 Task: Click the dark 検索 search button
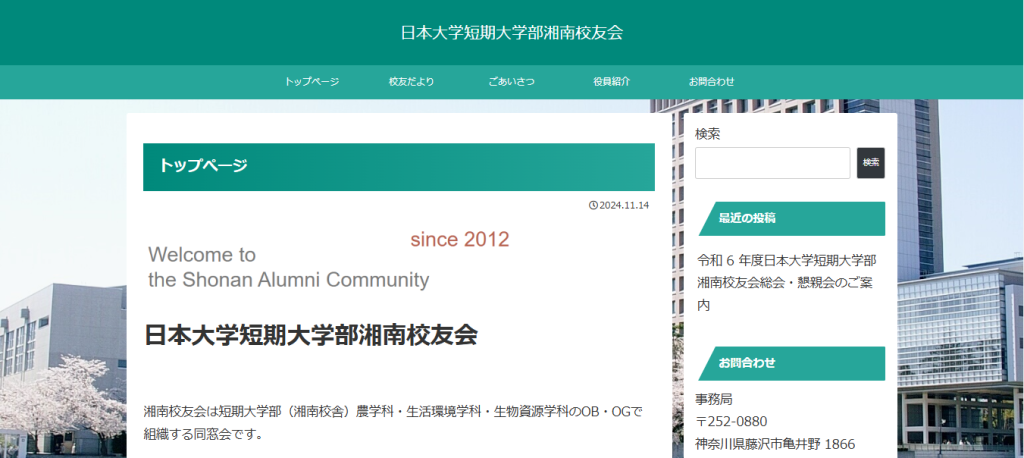871,163
